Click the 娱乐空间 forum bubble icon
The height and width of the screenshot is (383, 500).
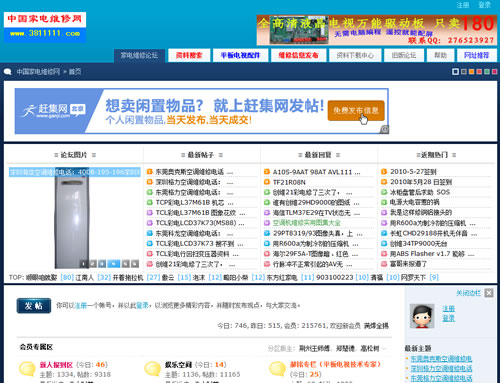(x=152, y=369)
